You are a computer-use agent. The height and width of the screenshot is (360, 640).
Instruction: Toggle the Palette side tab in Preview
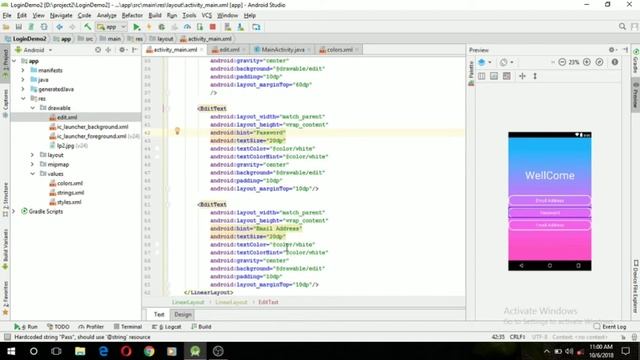(x=471, y=72)
